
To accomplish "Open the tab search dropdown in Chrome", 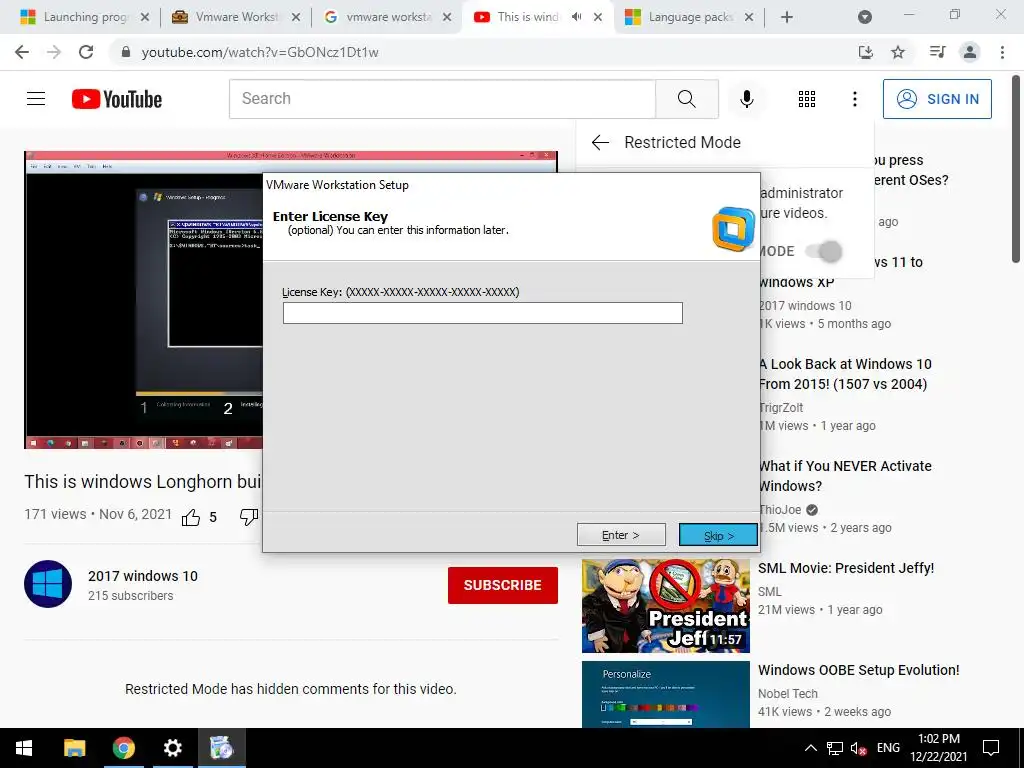I will click(x=865, y=17).
